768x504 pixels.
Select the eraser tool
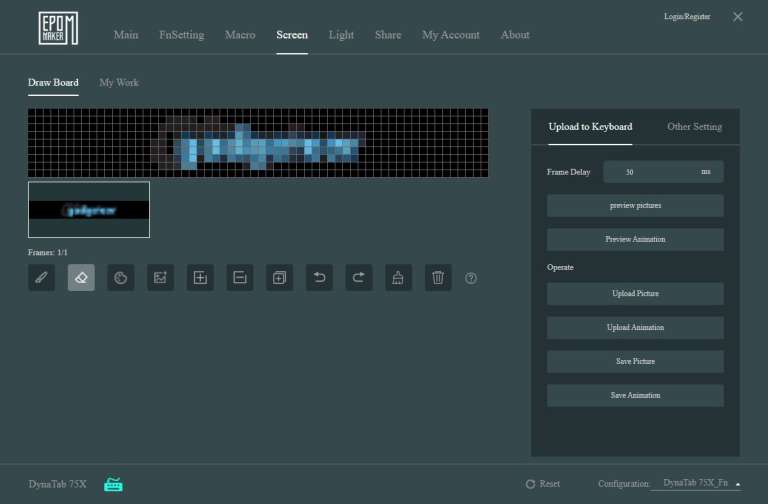point(81,278)
